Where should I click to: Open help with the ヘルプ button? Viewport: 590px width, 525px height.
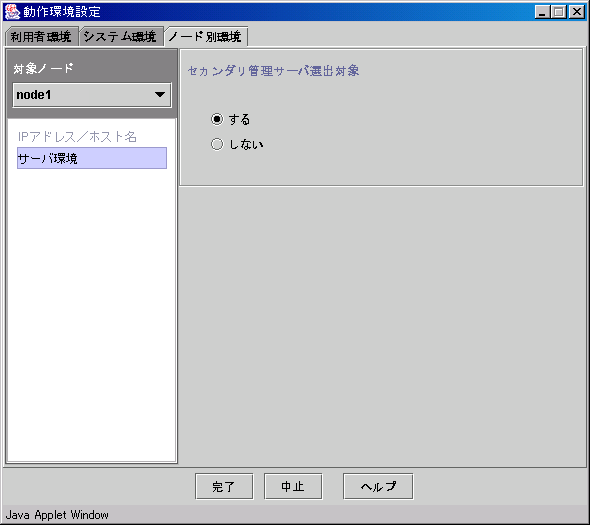pos(378,486)
